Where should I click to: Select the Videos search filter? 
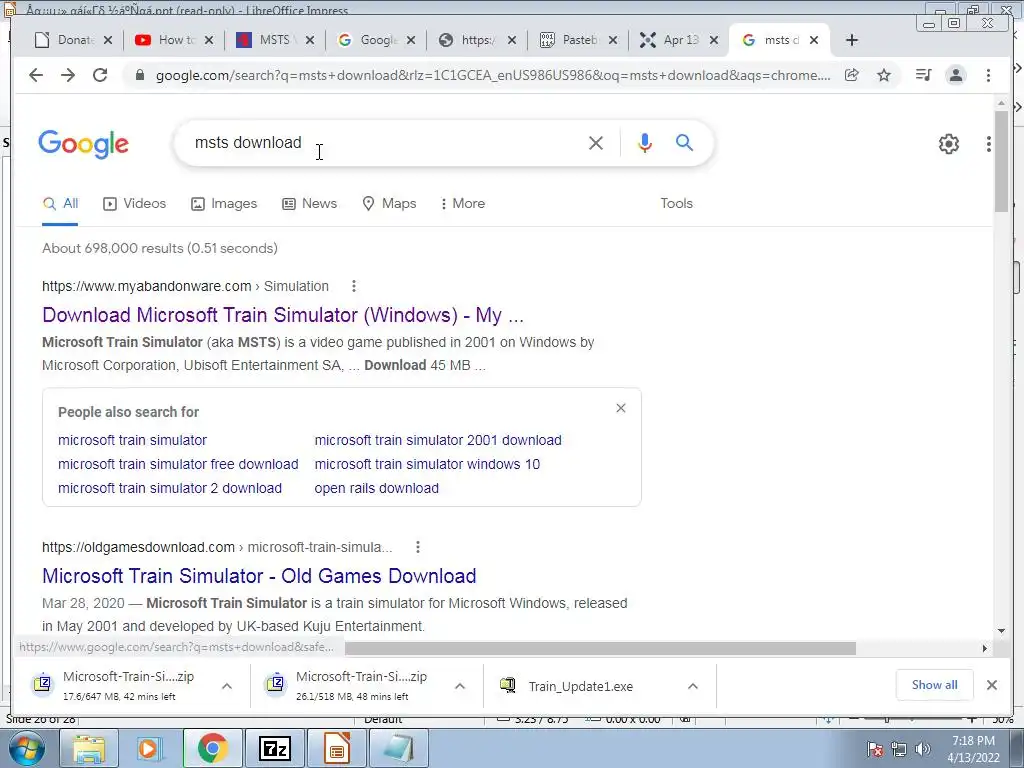click(135, 204)
